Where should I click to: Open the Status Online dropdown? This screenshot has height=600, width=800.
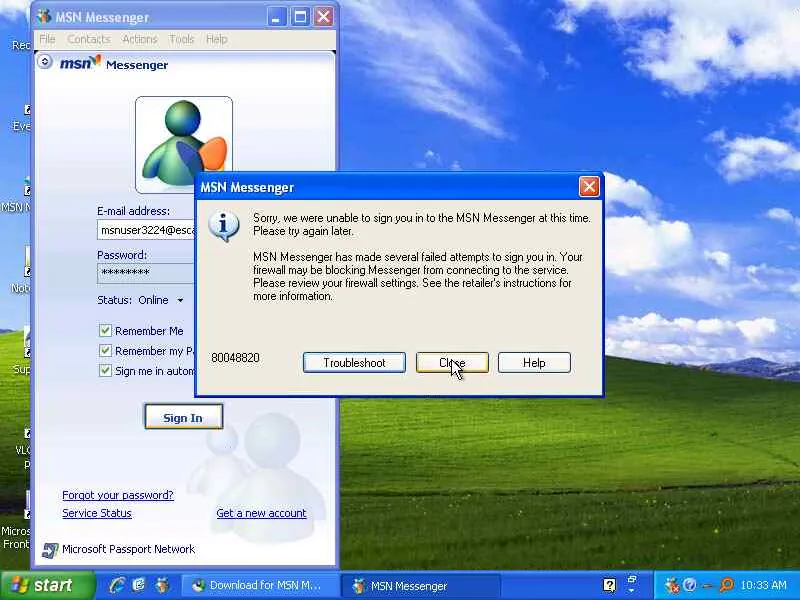[x=180, y=301]
